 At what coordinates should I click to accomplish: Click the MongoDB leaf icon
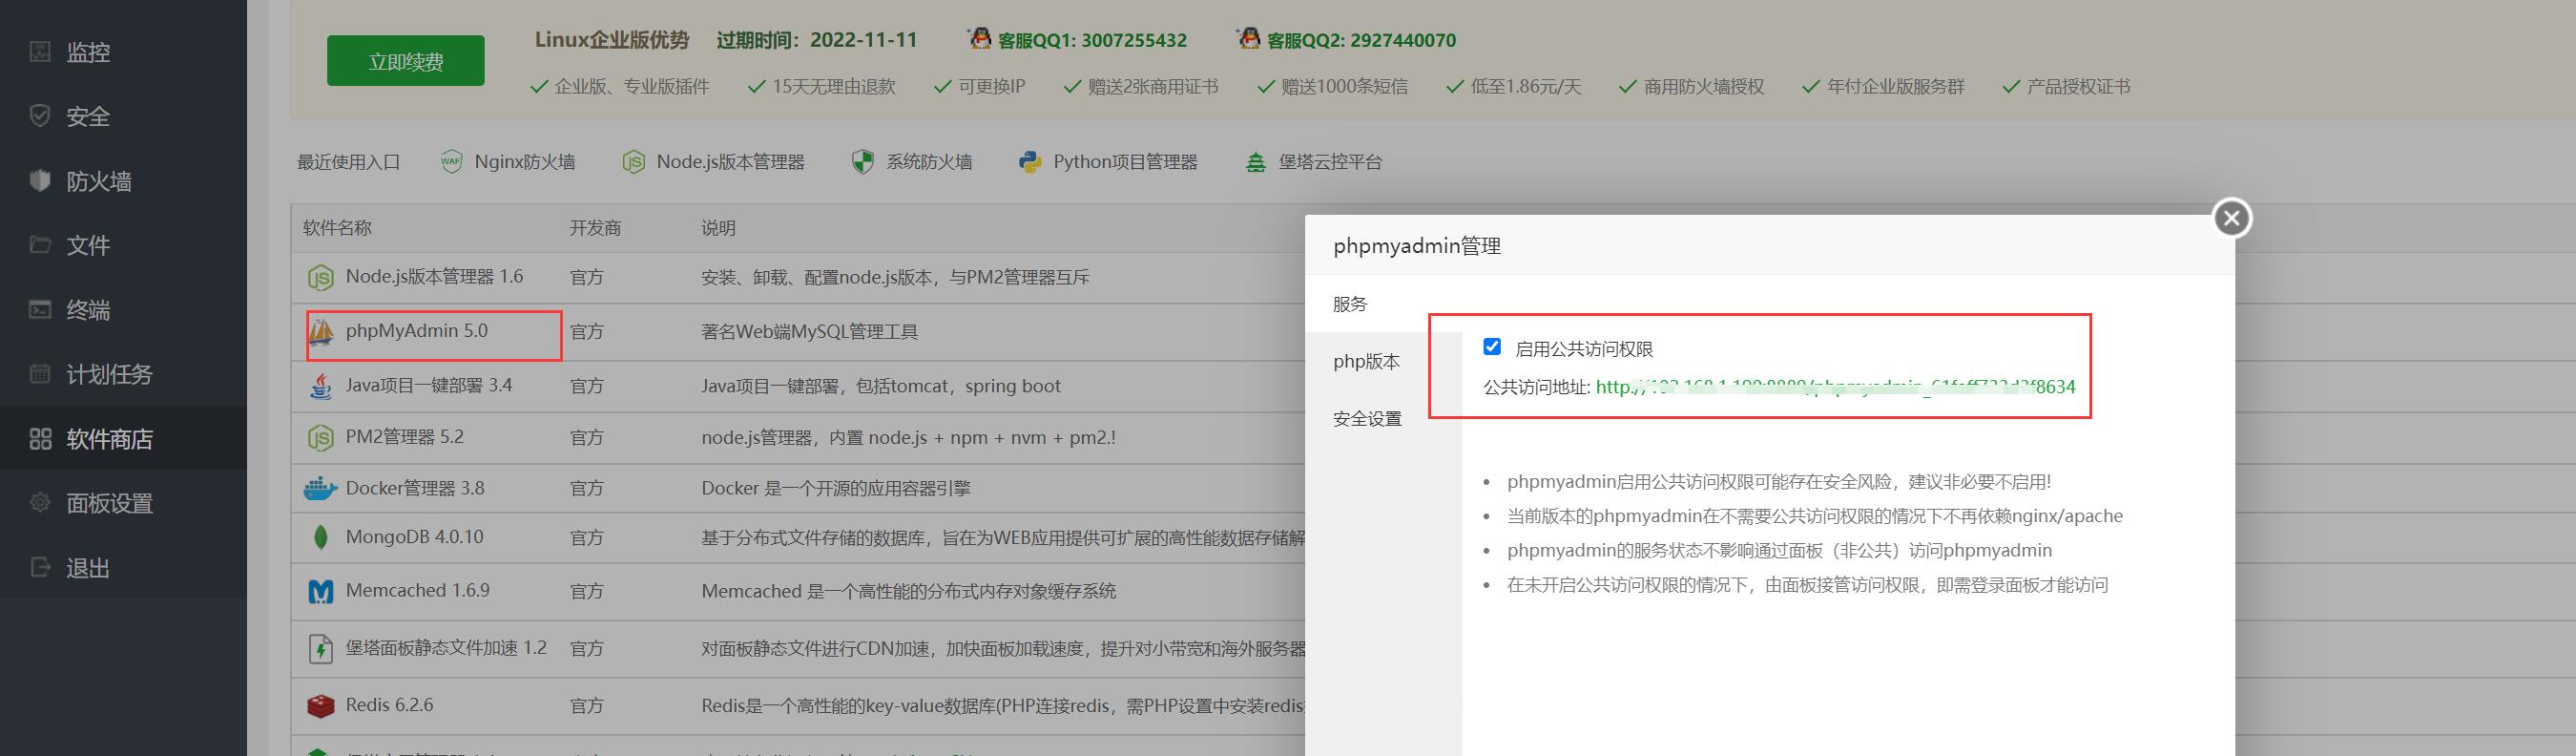(320, 537)
